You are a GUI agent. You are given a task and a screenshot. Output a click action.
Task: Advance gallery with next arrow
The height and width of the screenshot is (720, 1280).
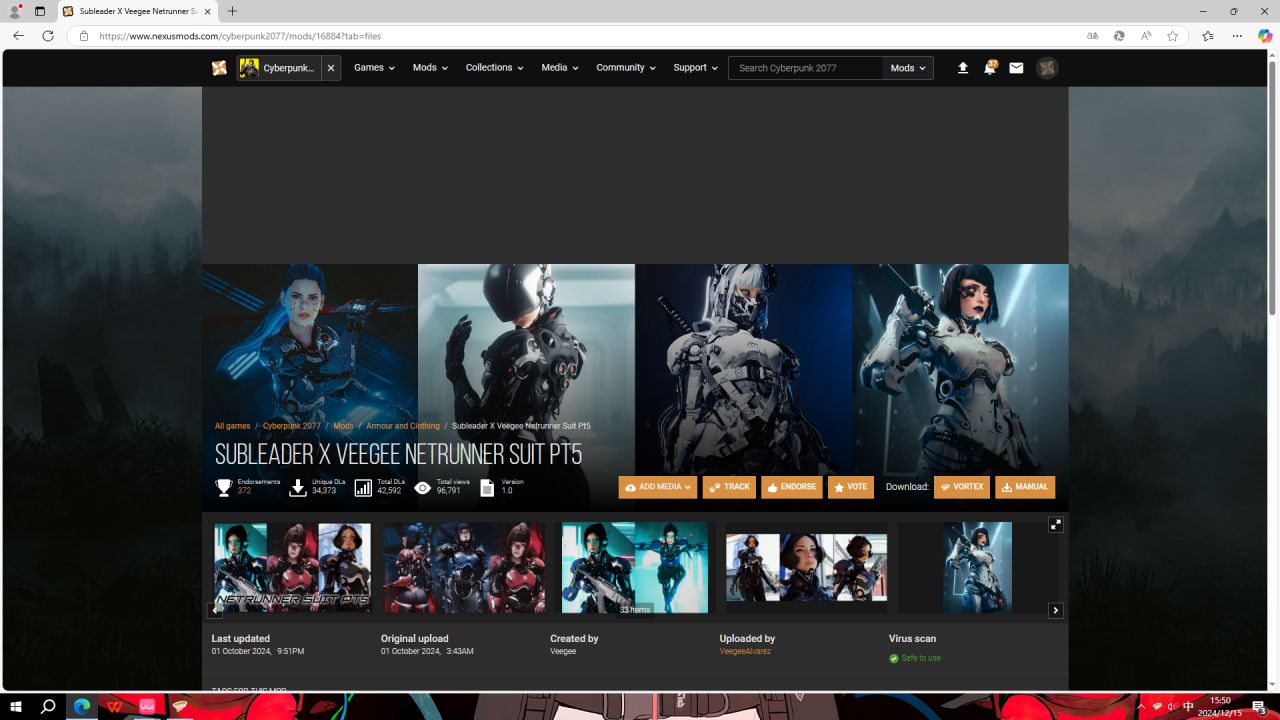click(x=1055, y=610)
